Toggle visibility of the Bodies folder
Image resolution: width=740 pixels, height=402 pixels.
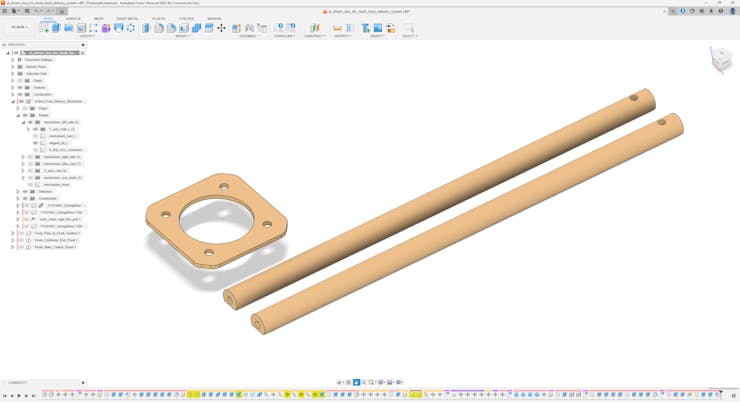(25, 115)
